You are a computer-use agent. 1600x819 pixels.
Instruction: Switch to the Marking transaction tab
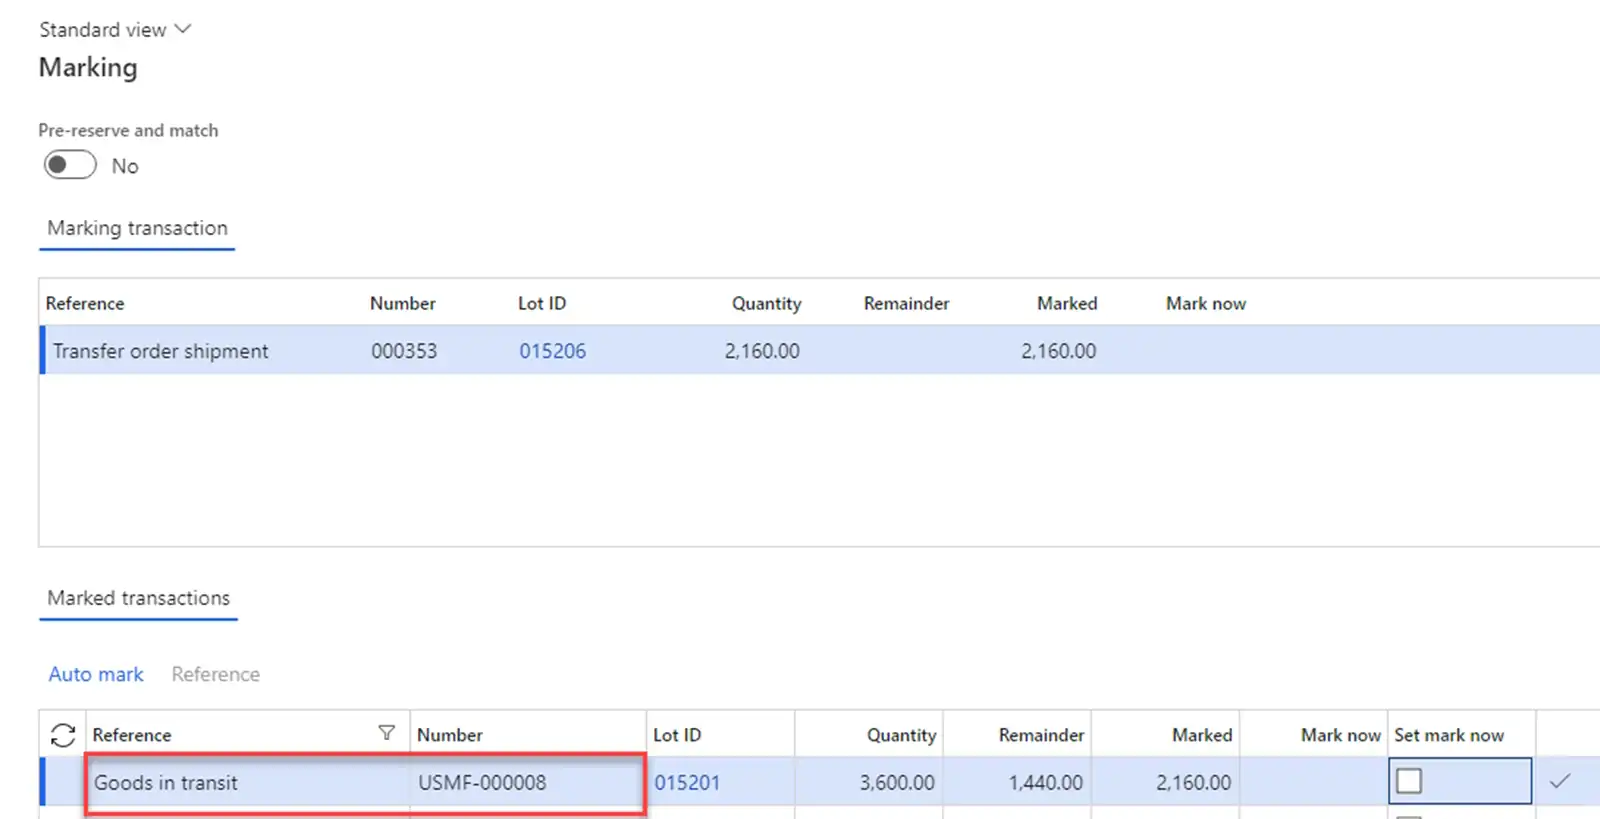[137, 228]
